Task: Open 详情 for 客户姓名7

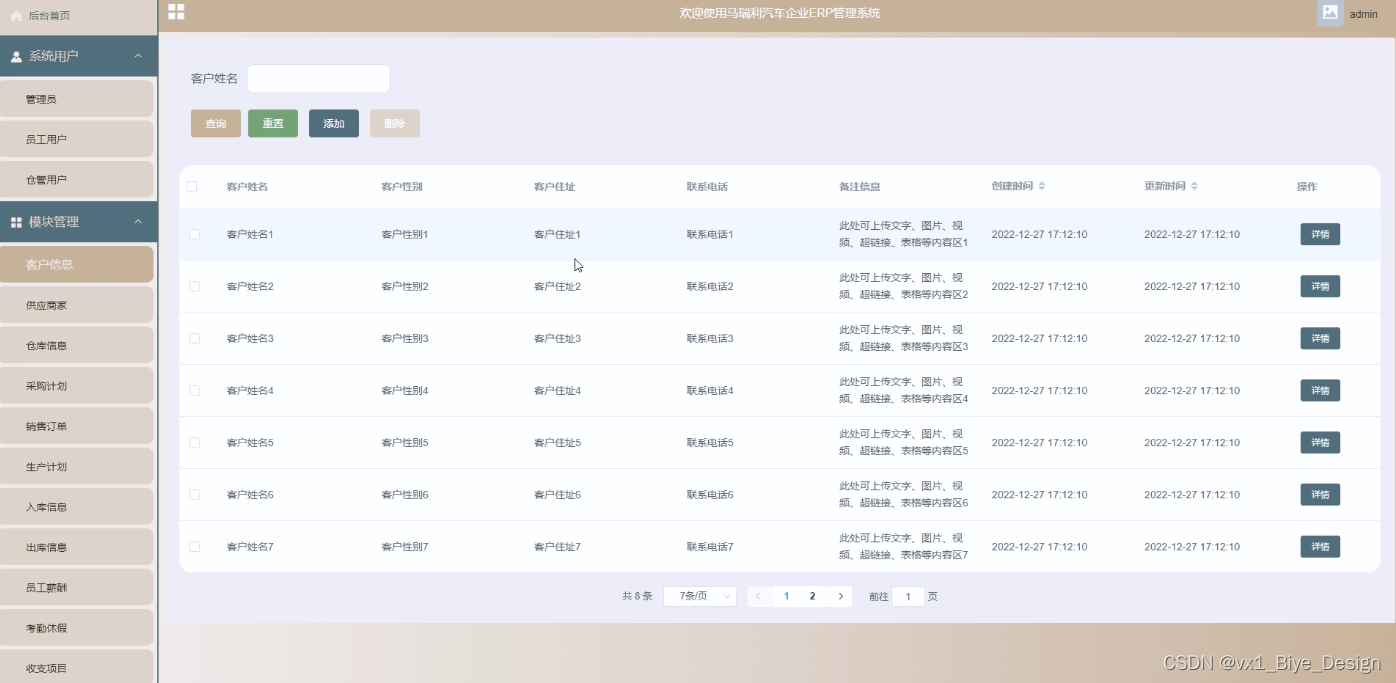Action: [1320, 546]
